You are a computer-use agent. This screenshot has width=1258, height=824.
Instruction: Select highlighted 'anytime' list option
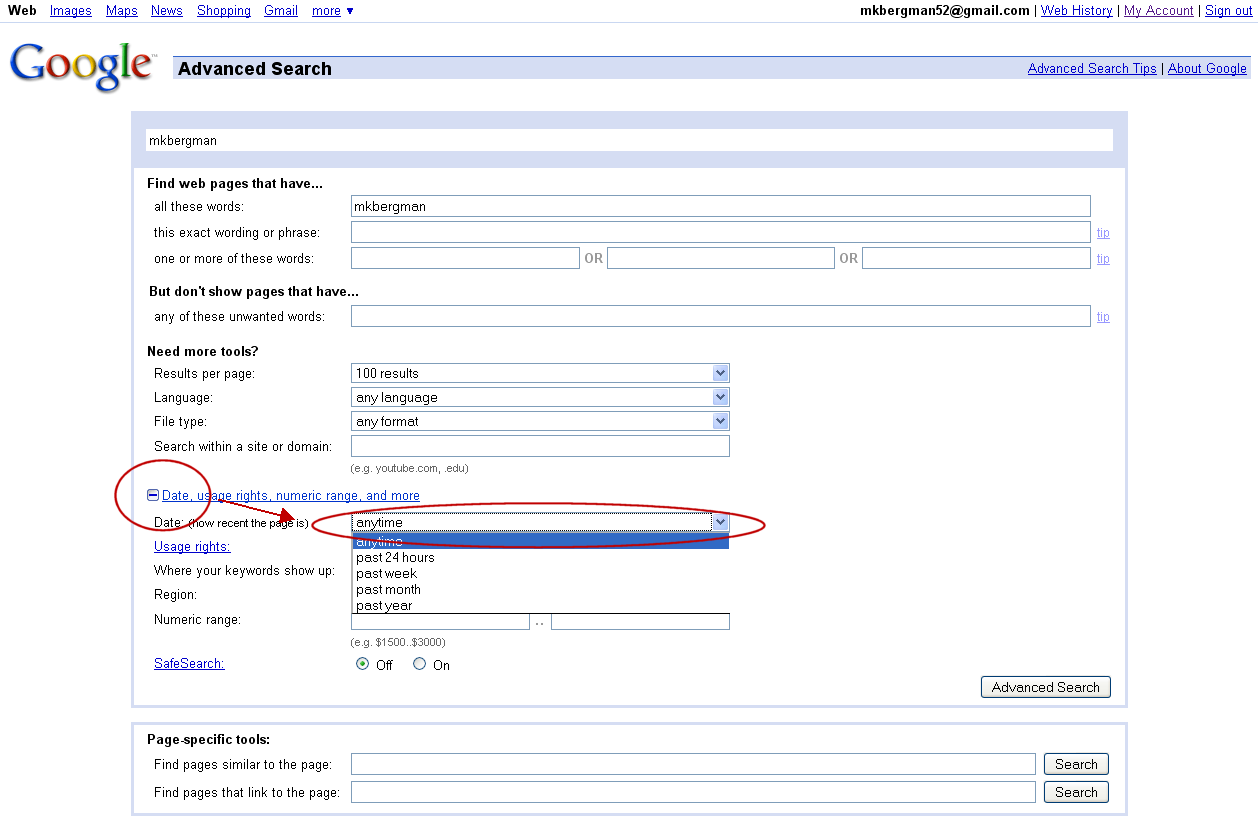pyautogui.click(x=540, y=541)
